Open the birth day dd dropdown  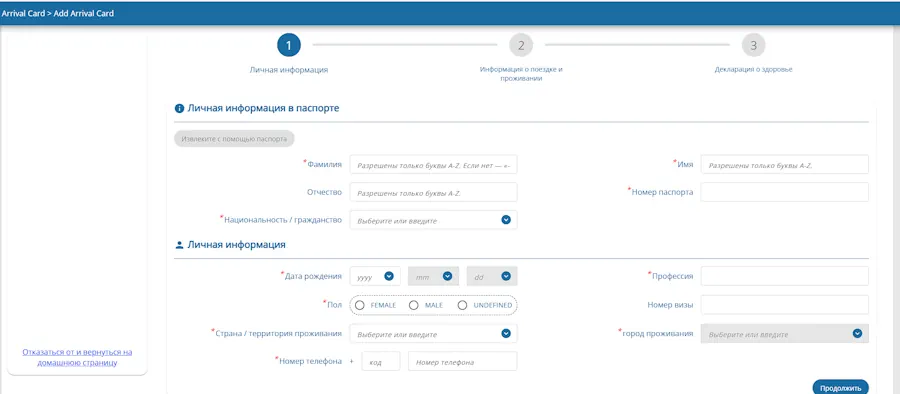pyautogui.click(x=492, y=276)
